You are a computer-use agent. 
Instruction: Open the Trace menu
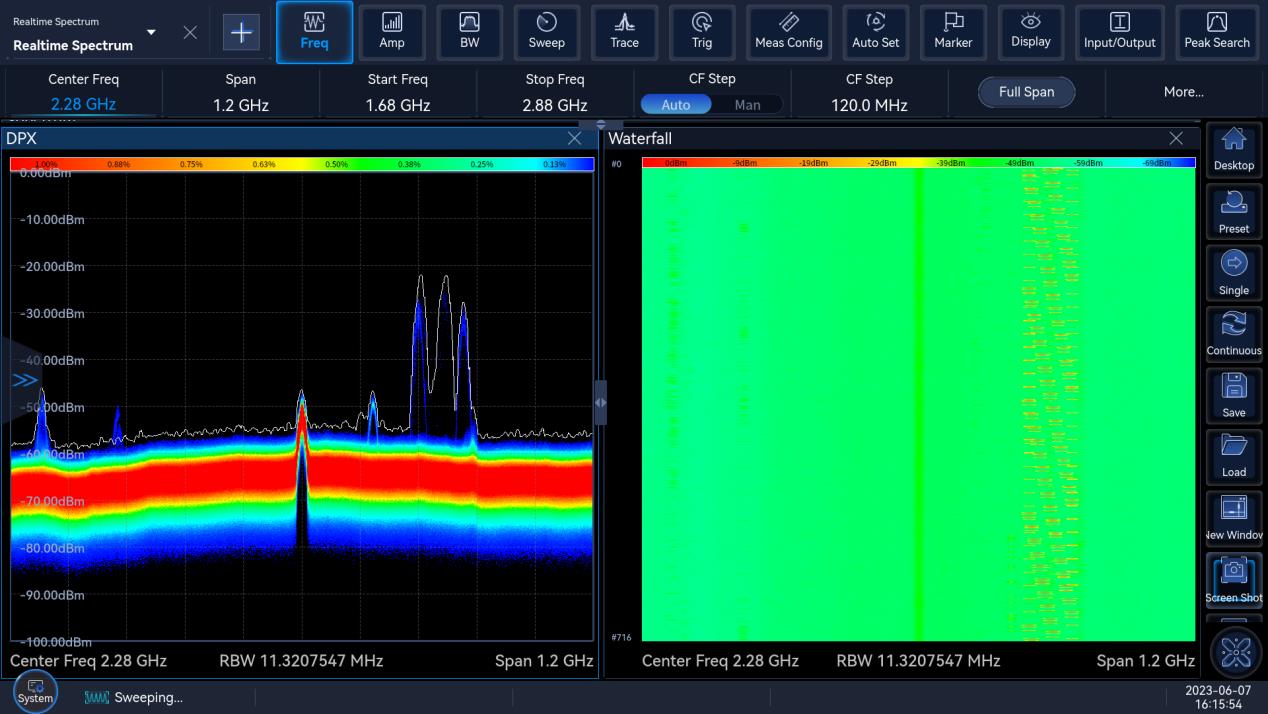click(624, 32)
